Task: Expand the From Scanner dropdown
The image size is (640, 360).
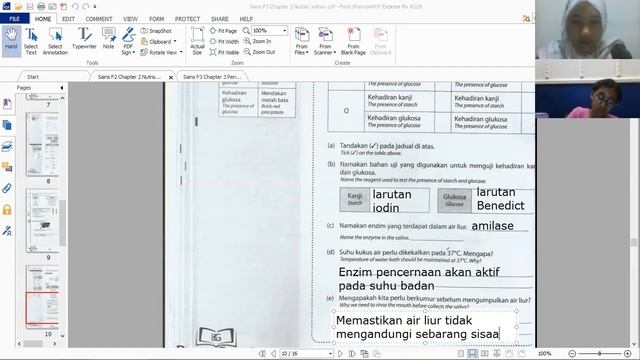Action: tap(325, 41)
